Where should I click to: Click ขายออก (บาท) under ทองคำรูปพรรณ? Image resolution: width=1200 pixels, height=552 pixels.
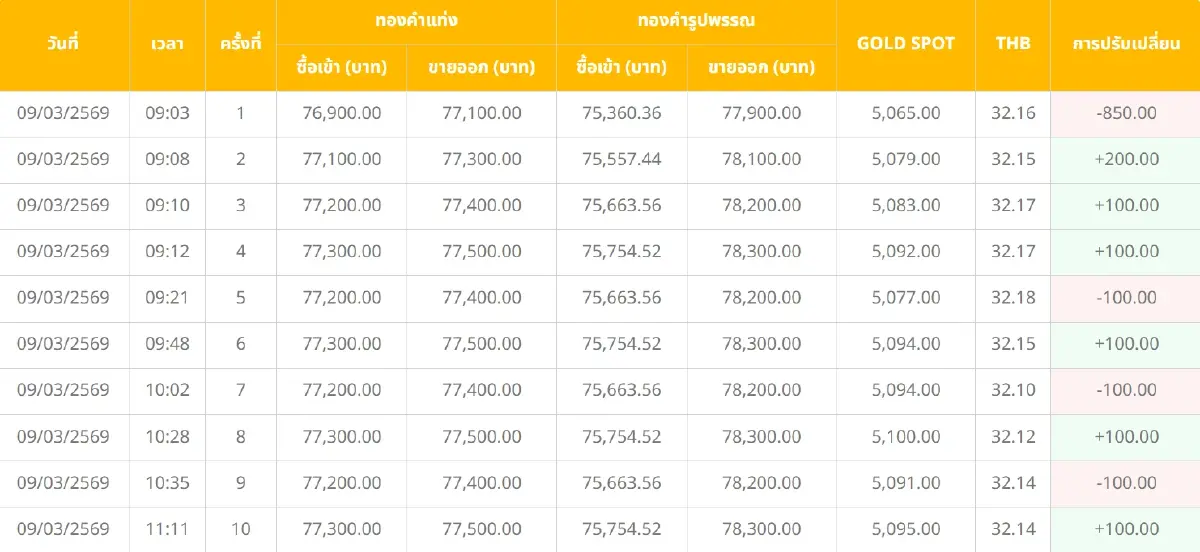click(x=761, y=68)
